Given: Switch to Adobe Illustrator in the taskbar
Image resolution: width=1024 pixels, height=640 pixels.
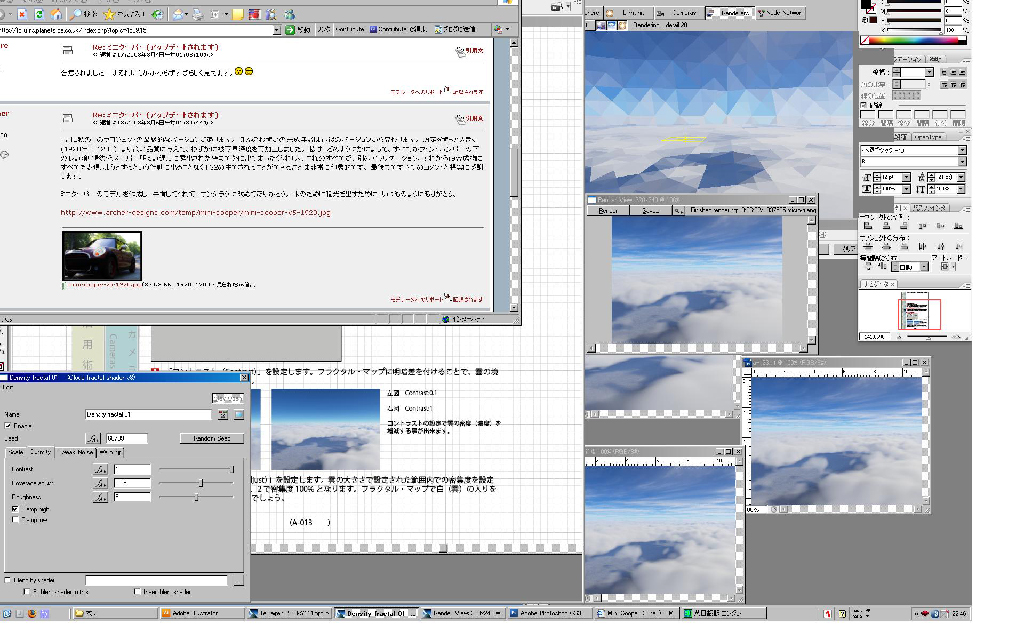Looking at the screenshot, I should [200, 613].
